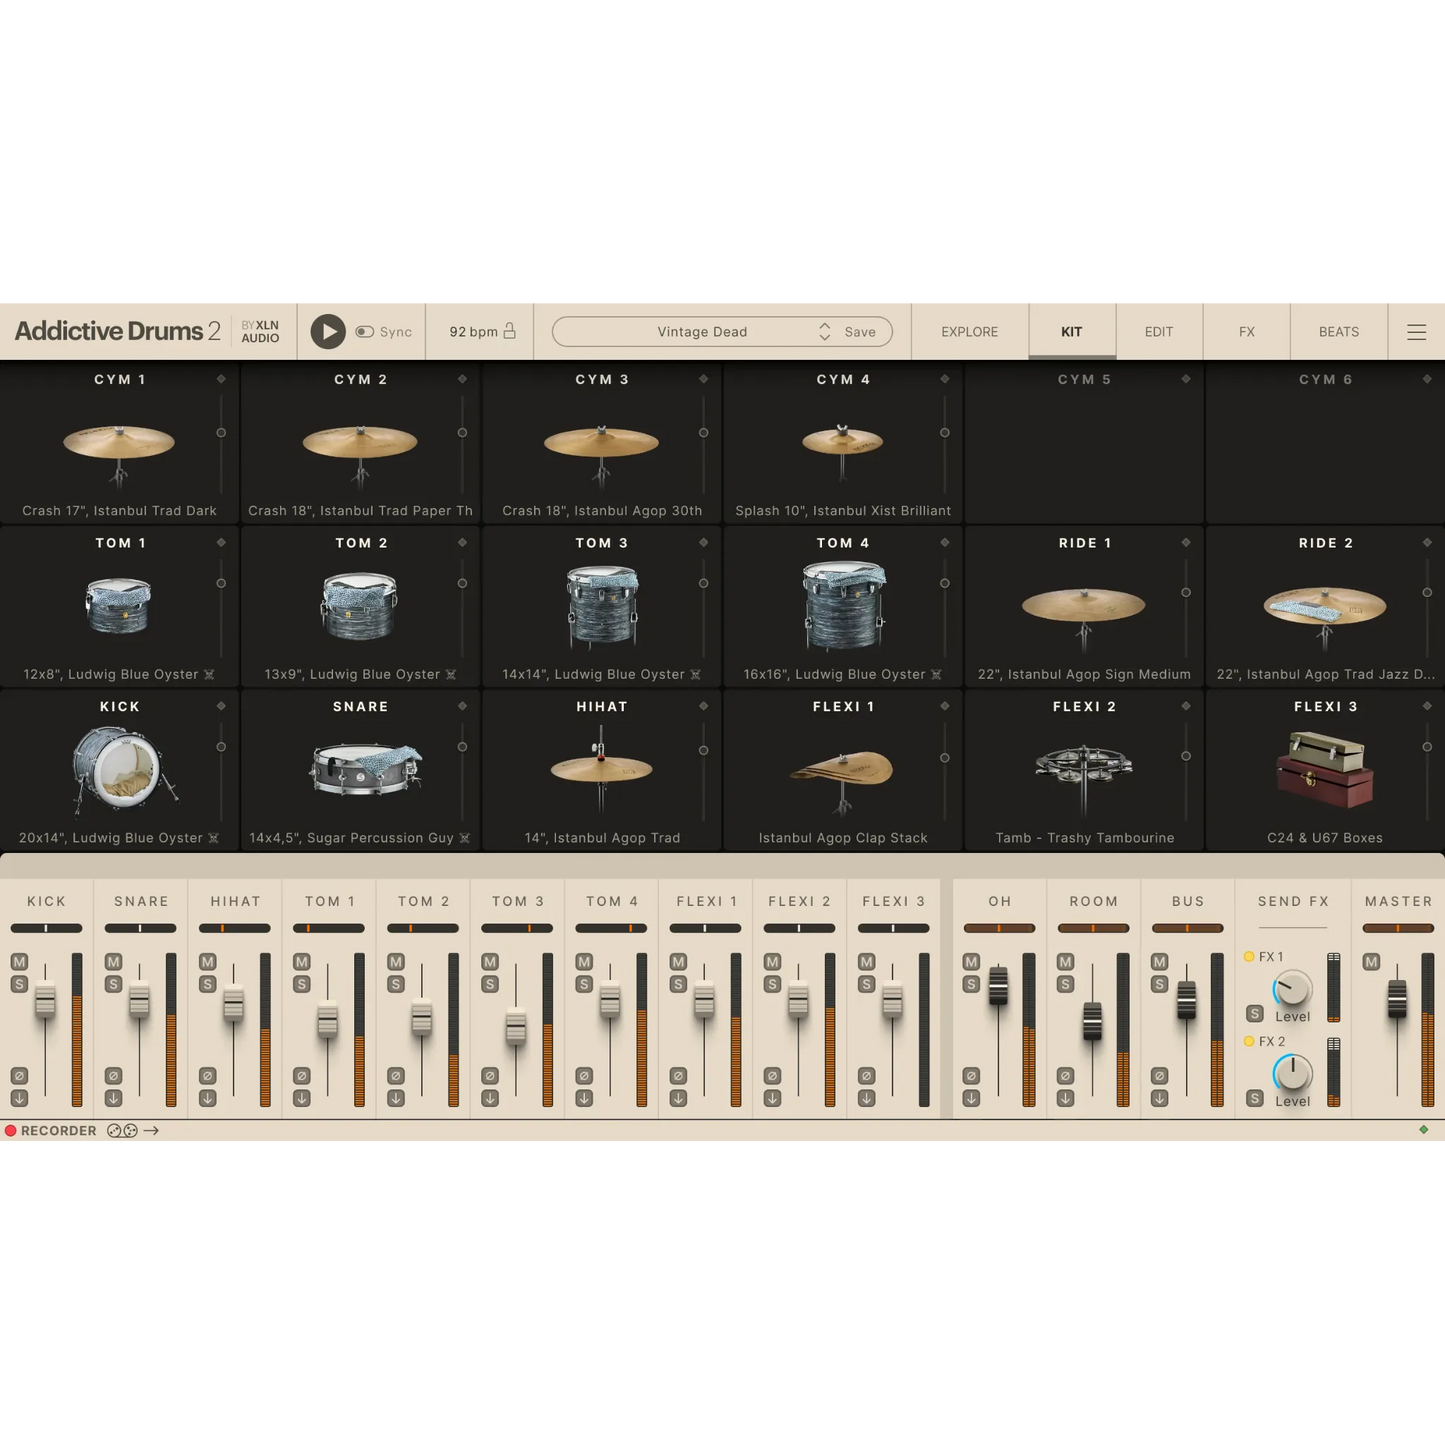This screenshot has height=1445, width=1445.
Task: Open the hamburger menu at top right
Action: coord(1416,331)
